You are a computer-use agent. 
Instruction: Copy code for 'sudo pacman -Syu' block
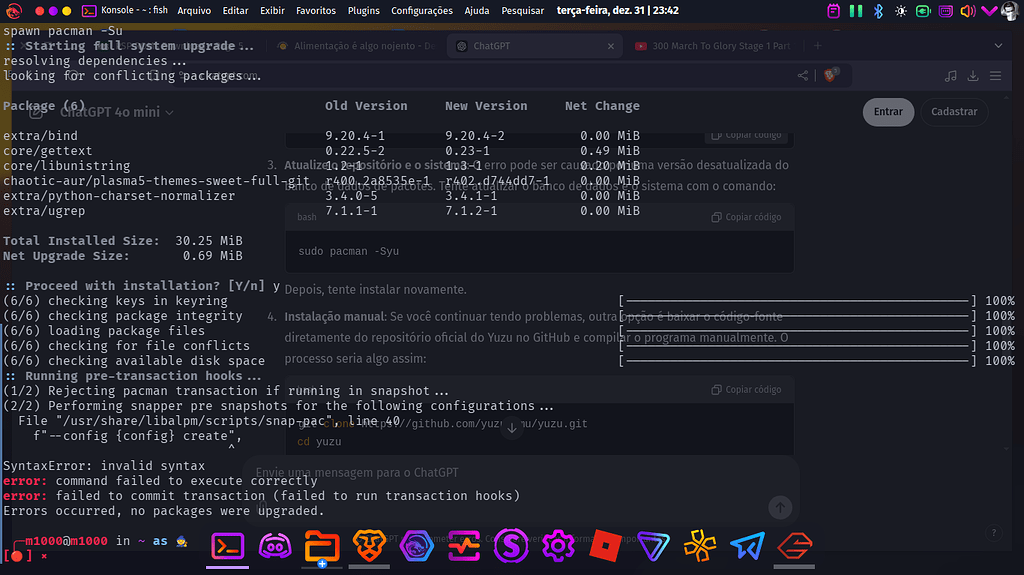[x=746, y=217]
